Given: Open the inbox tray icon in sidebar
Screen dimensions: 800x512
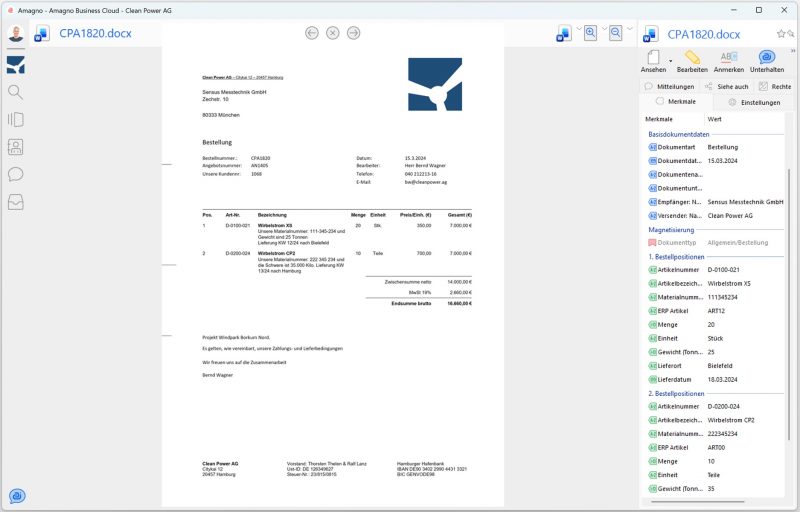Looking at the screenshot, I should click(x=16, y=202).
